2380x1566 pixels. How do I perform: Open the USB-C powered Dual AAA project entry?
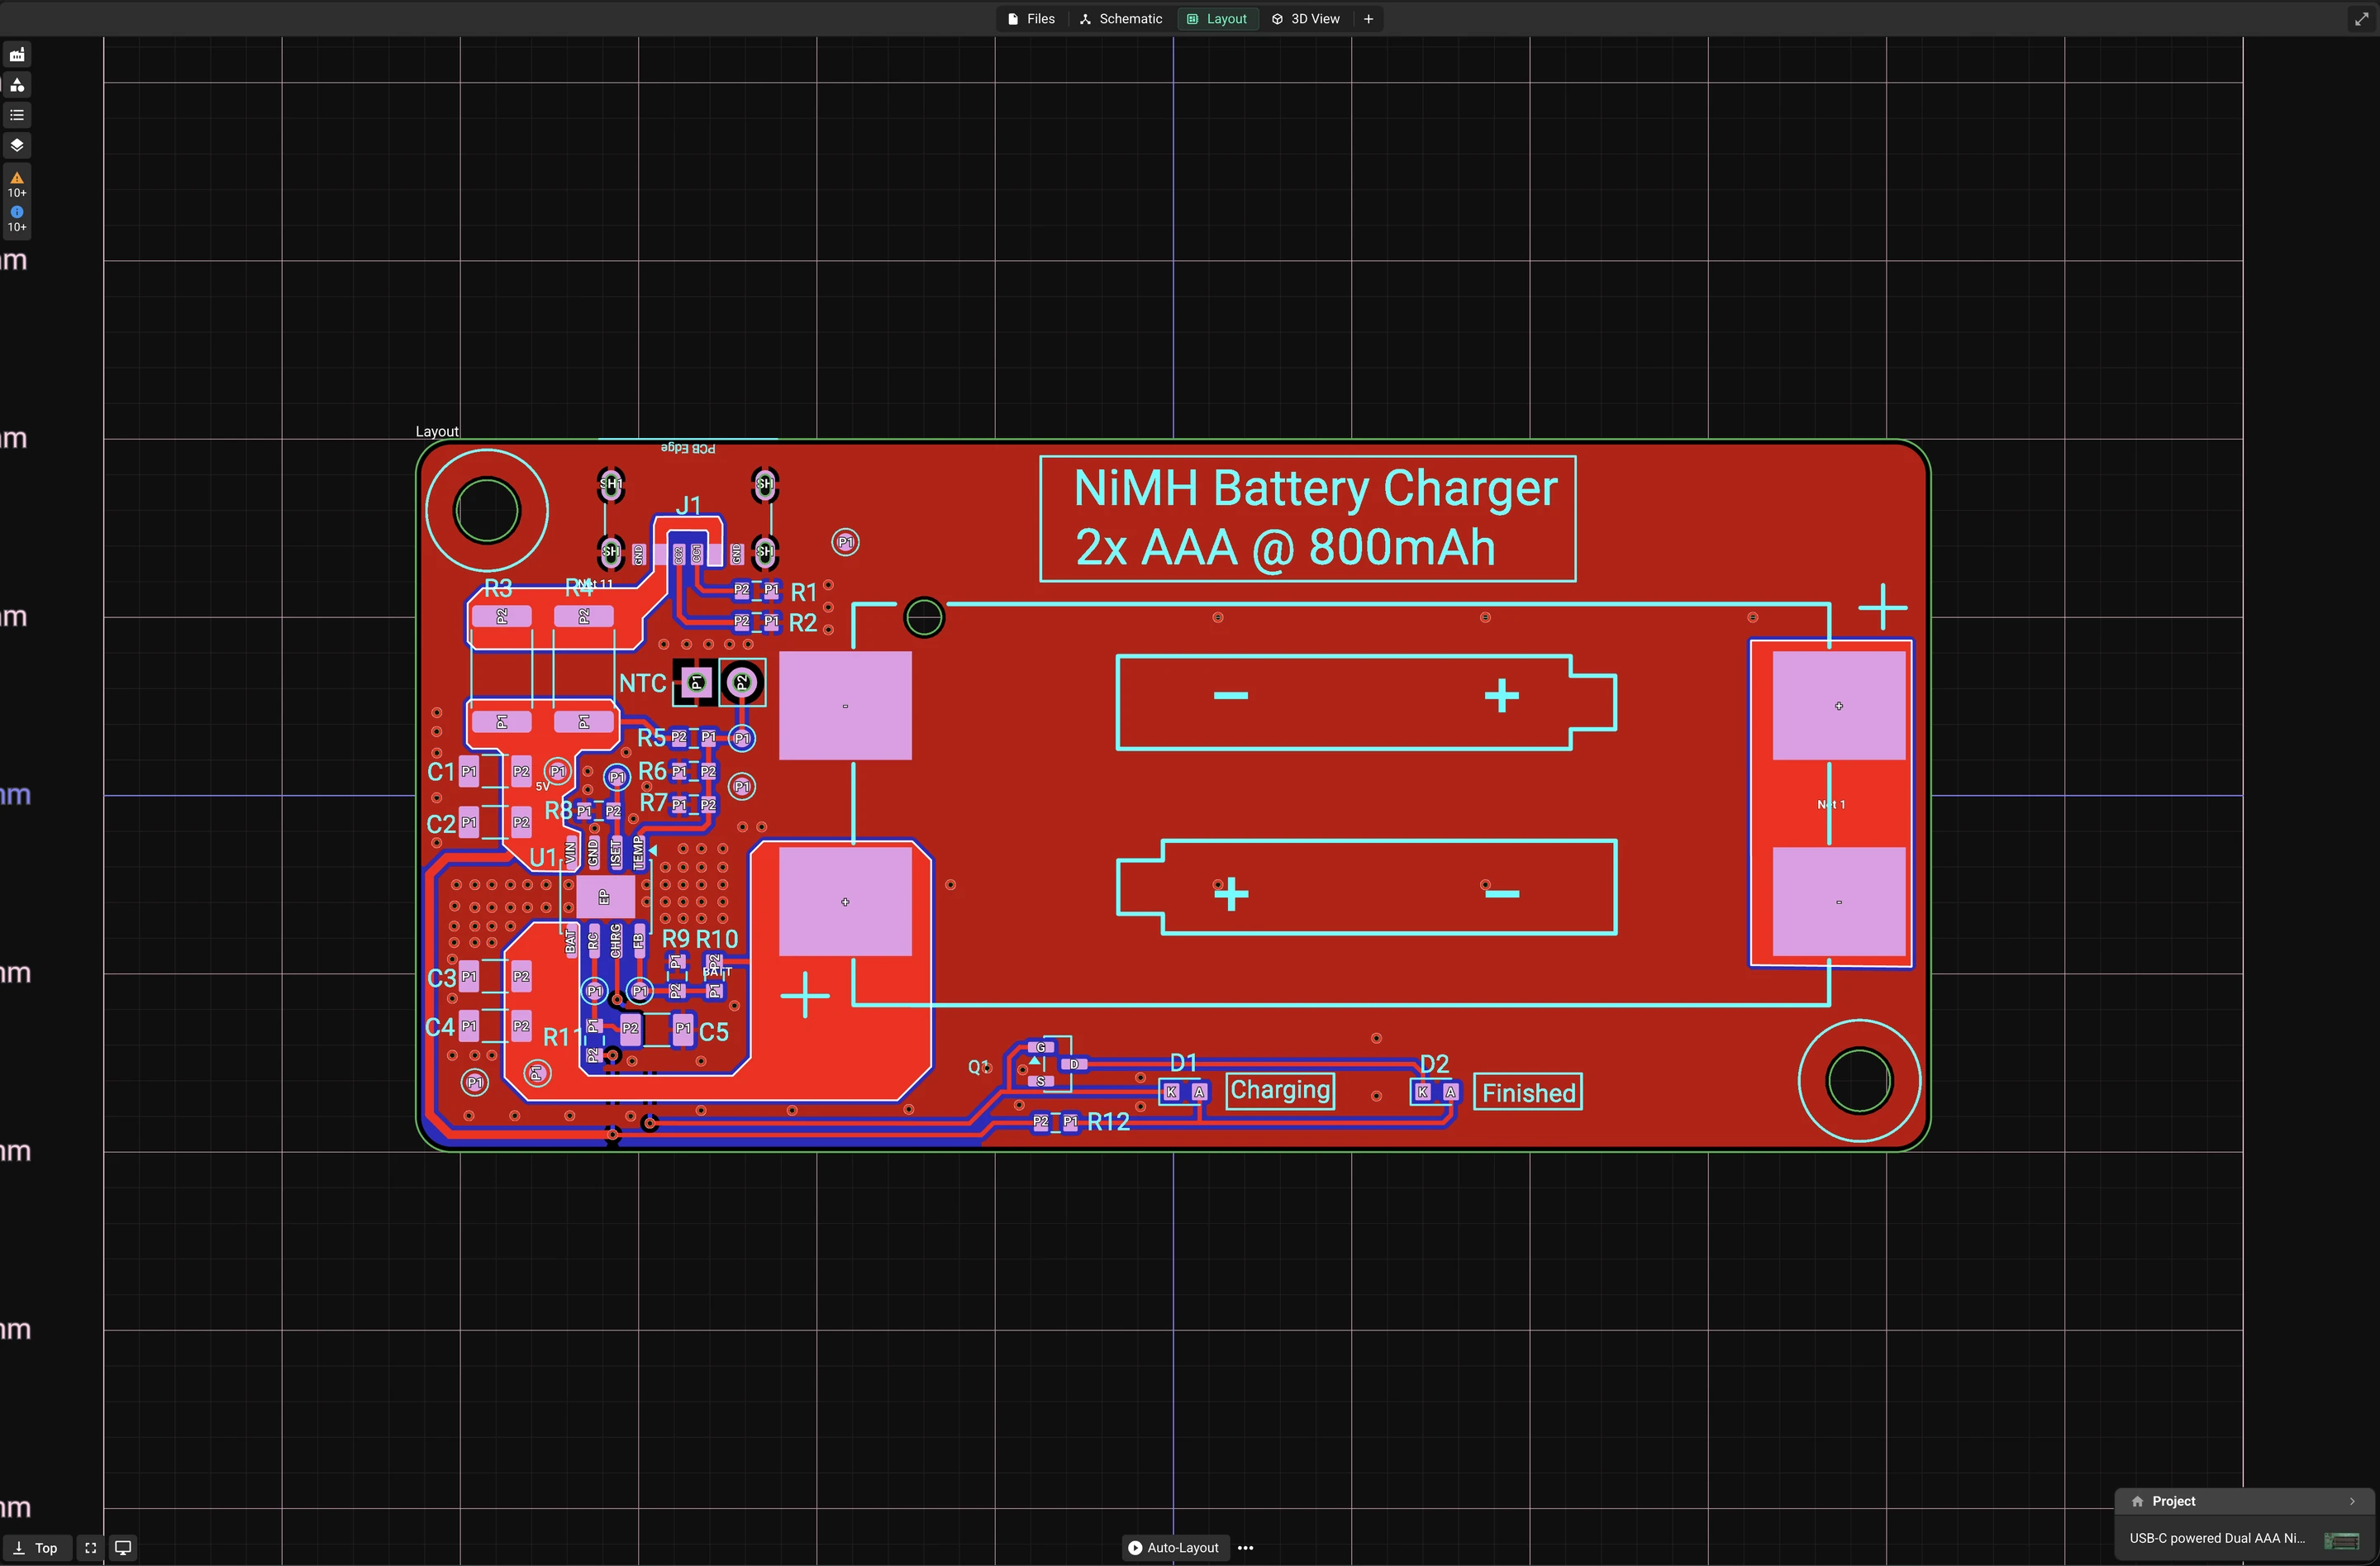[x=2244, y=1539]
